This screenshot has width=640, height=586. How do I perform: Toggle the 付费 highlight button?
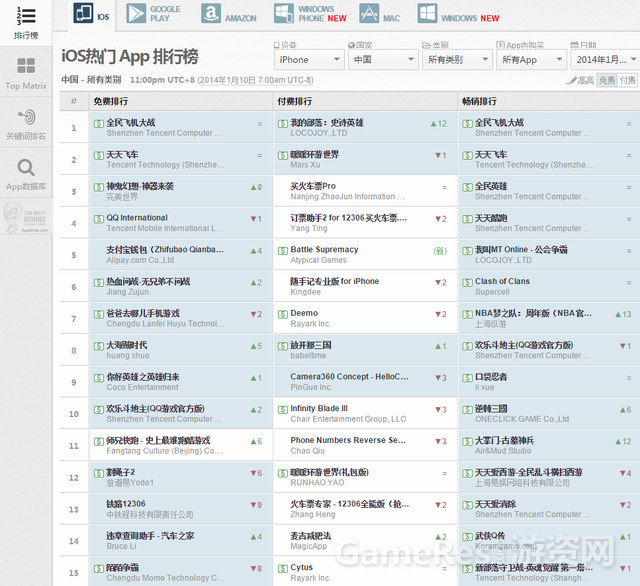pos(628,80)
